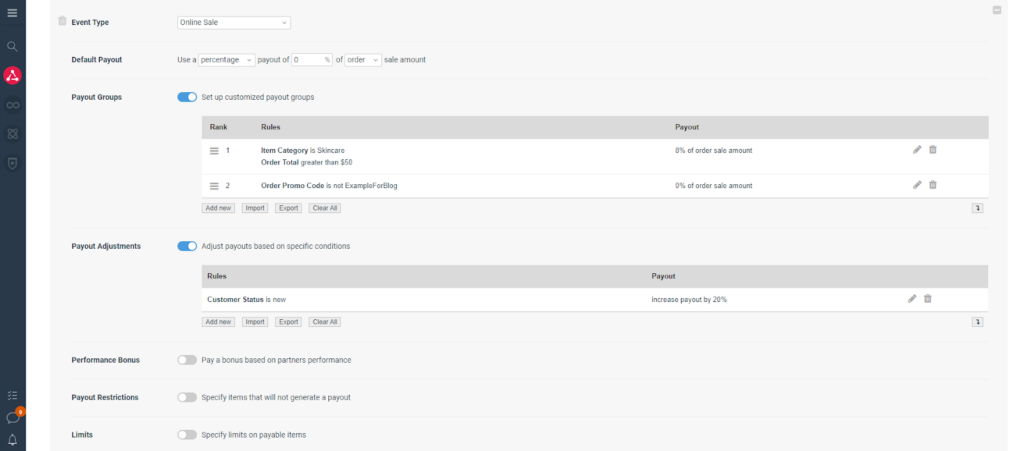
Task: Open the percentage payout type dropdown
Action: [227, 60]
